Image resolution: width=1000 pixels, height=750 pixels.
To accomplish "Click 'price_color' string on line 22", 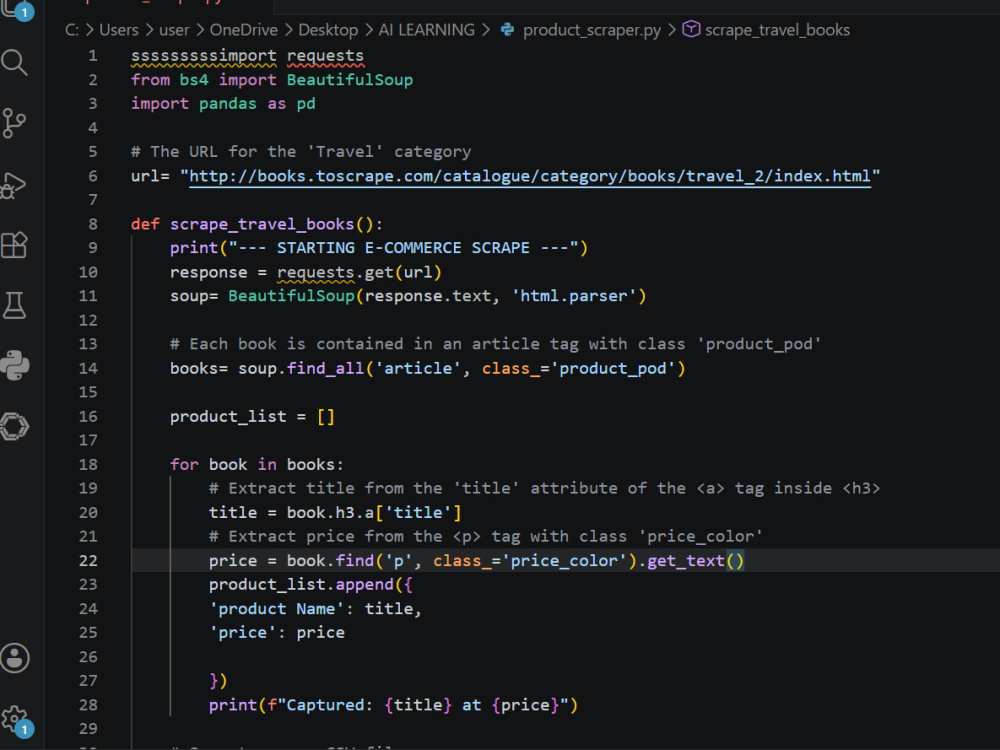I will 564,561.
